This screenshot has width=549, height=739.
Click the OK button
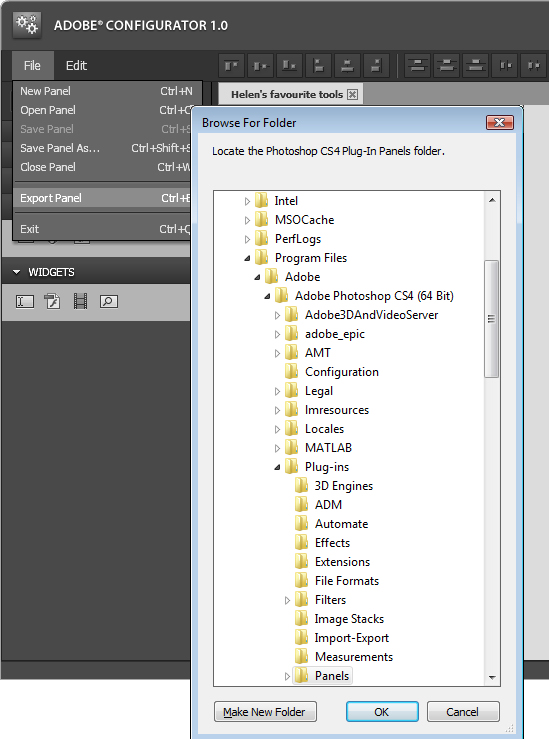click(x=382, y=712)
